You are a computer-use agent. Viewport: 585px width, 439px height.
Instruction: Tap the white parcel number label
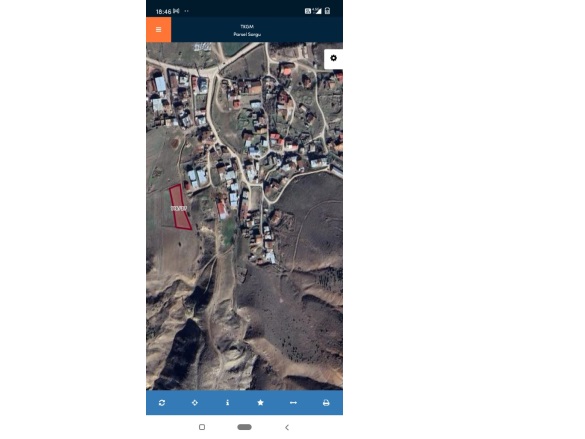[179, 208]
